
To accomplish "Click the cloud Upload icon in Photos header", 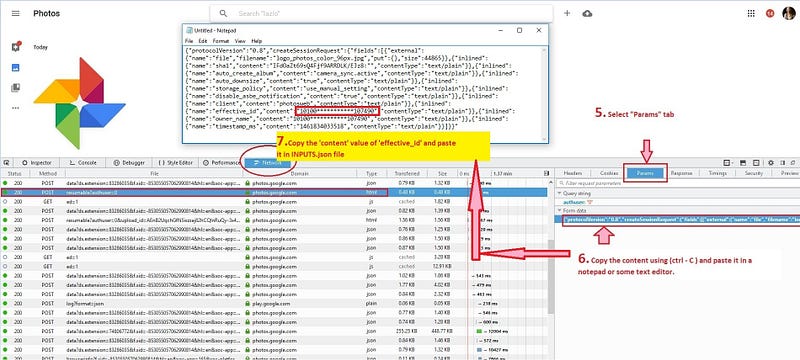I will [x=587, y=13].
